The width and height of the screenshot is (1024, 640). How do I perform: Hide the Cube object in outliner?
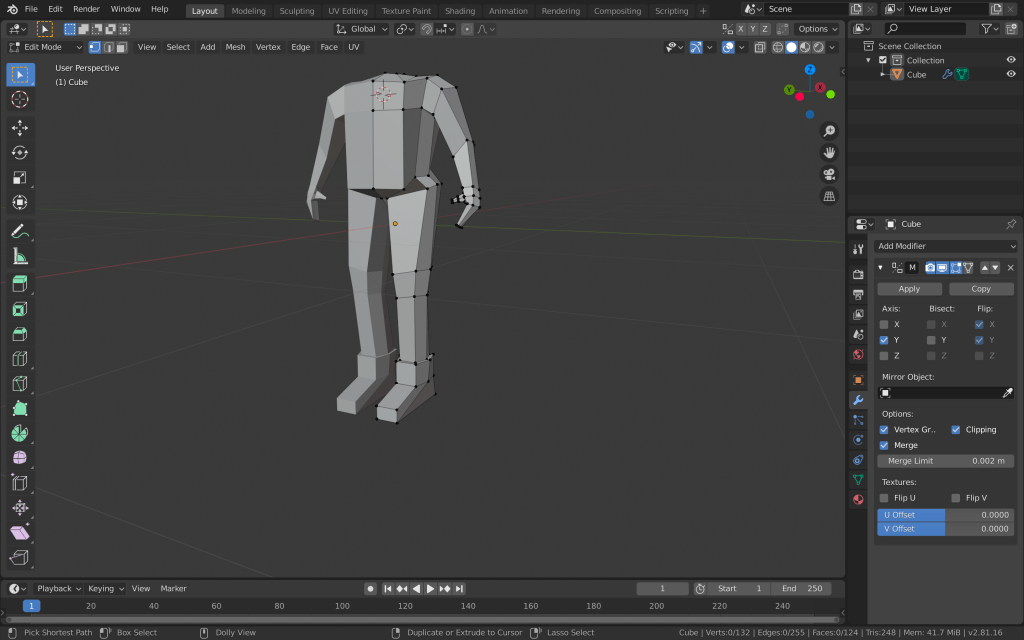[1011, 74]
